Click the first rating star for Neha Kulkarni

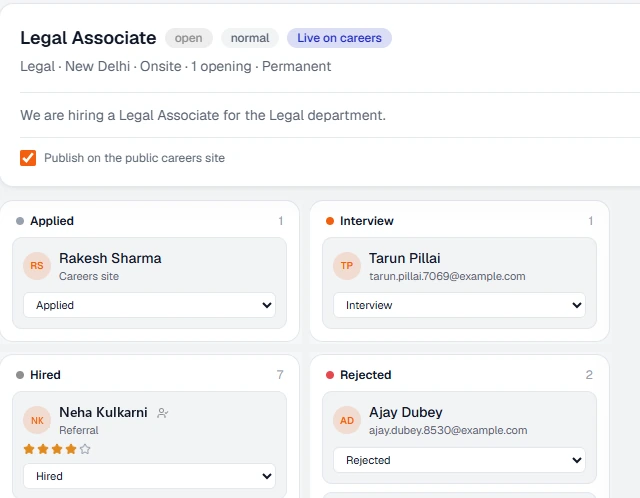coord(29,449)
